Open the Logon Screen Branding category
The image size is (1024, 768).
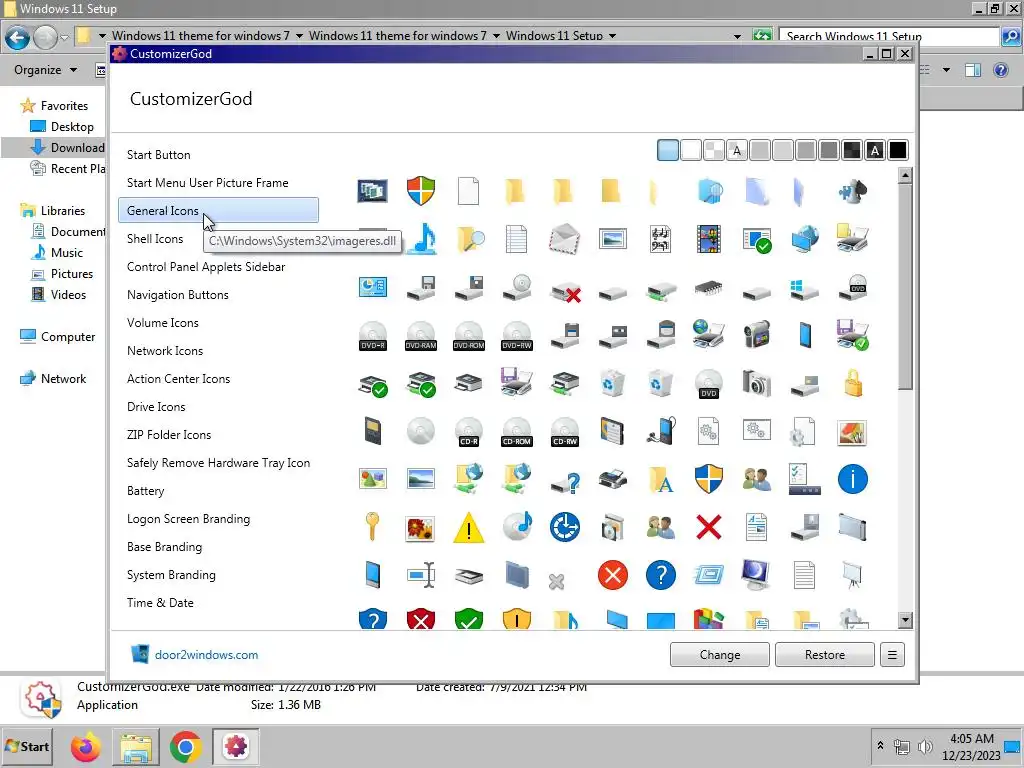click(188, 519)
